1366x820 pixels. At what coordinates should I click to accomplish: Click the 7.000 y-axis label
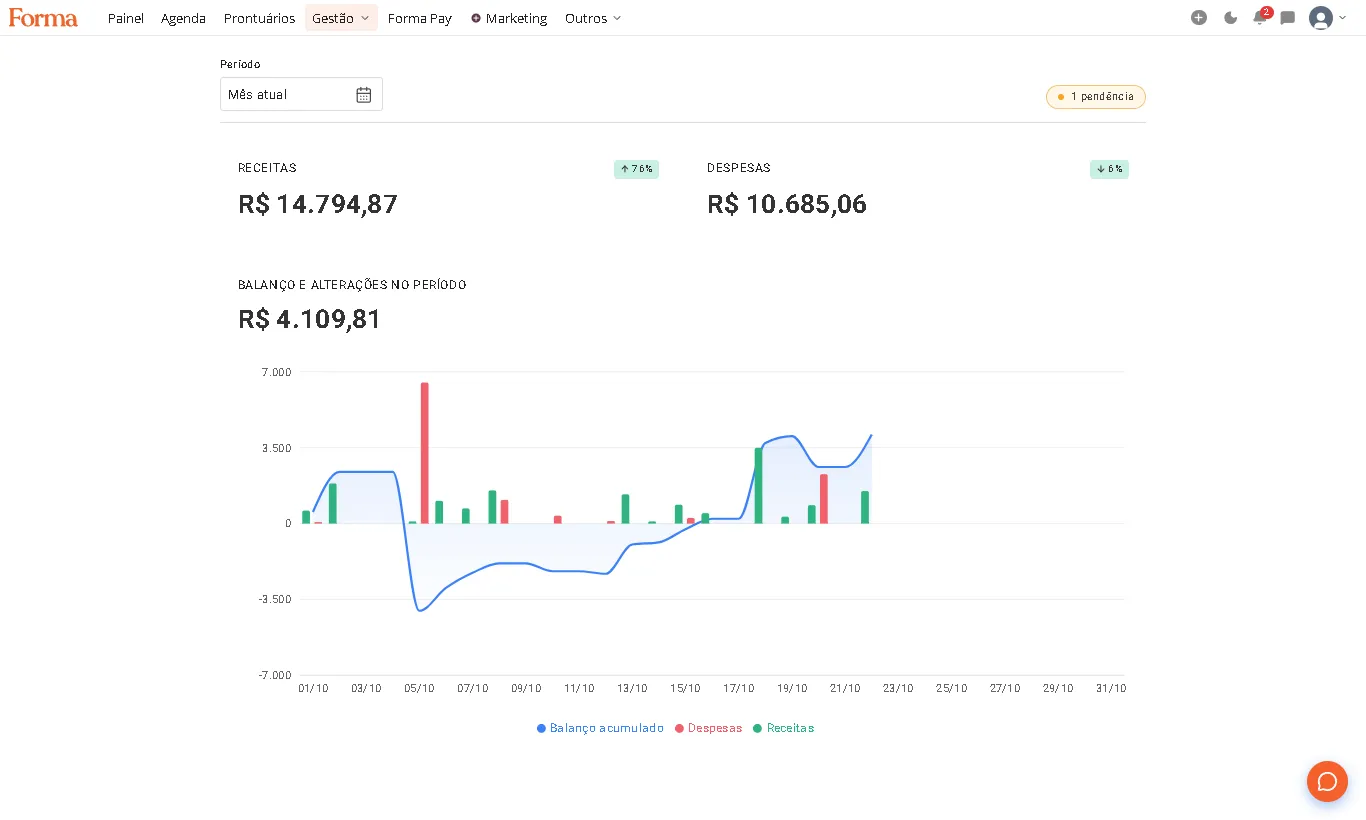275,372
